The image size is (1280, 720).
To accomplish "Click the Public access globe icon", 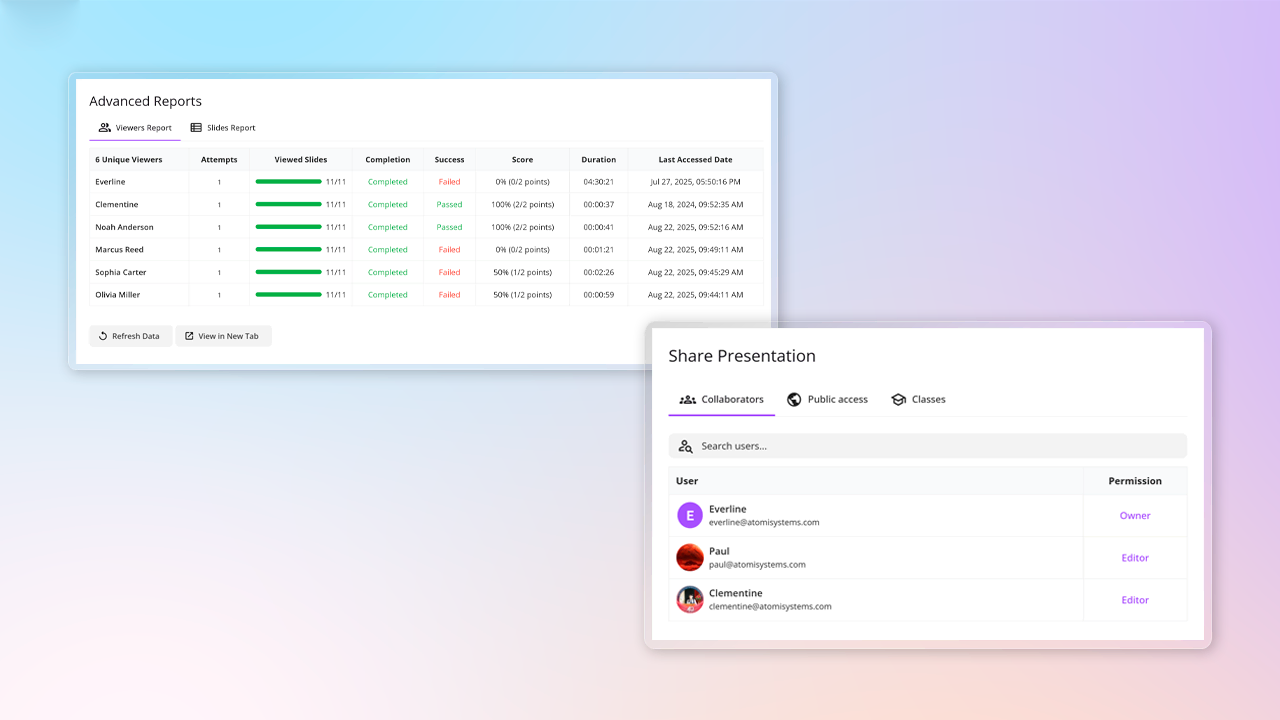I will point(794,399).
